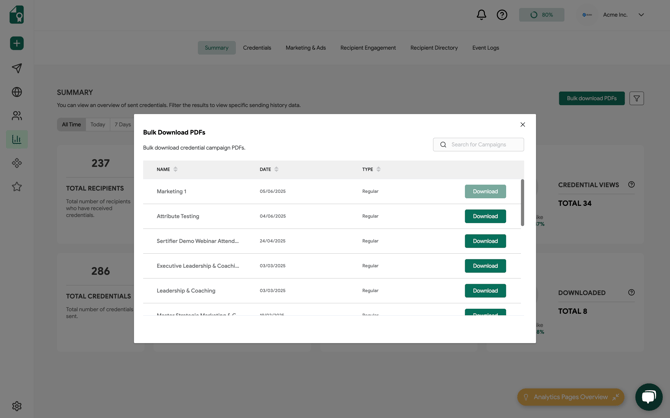
Task: Click the globe icon in sidebar
Action: tap(17, 92)
